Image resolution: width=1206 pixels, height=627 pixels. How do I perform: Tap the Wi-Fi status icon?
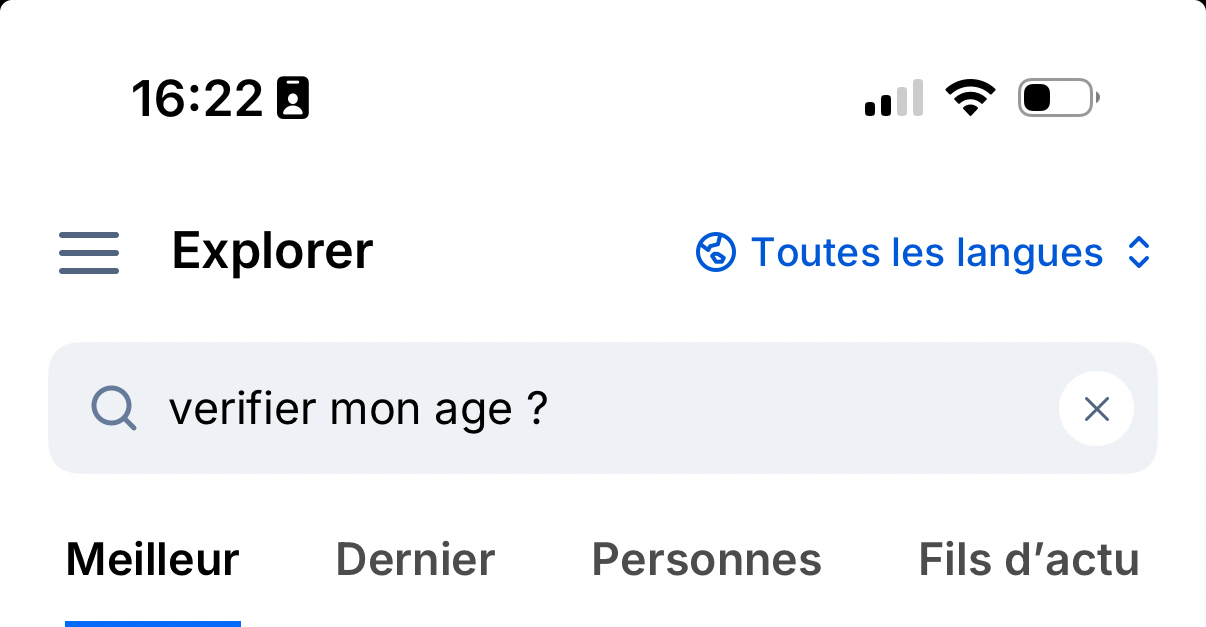(x=970, y=98)
